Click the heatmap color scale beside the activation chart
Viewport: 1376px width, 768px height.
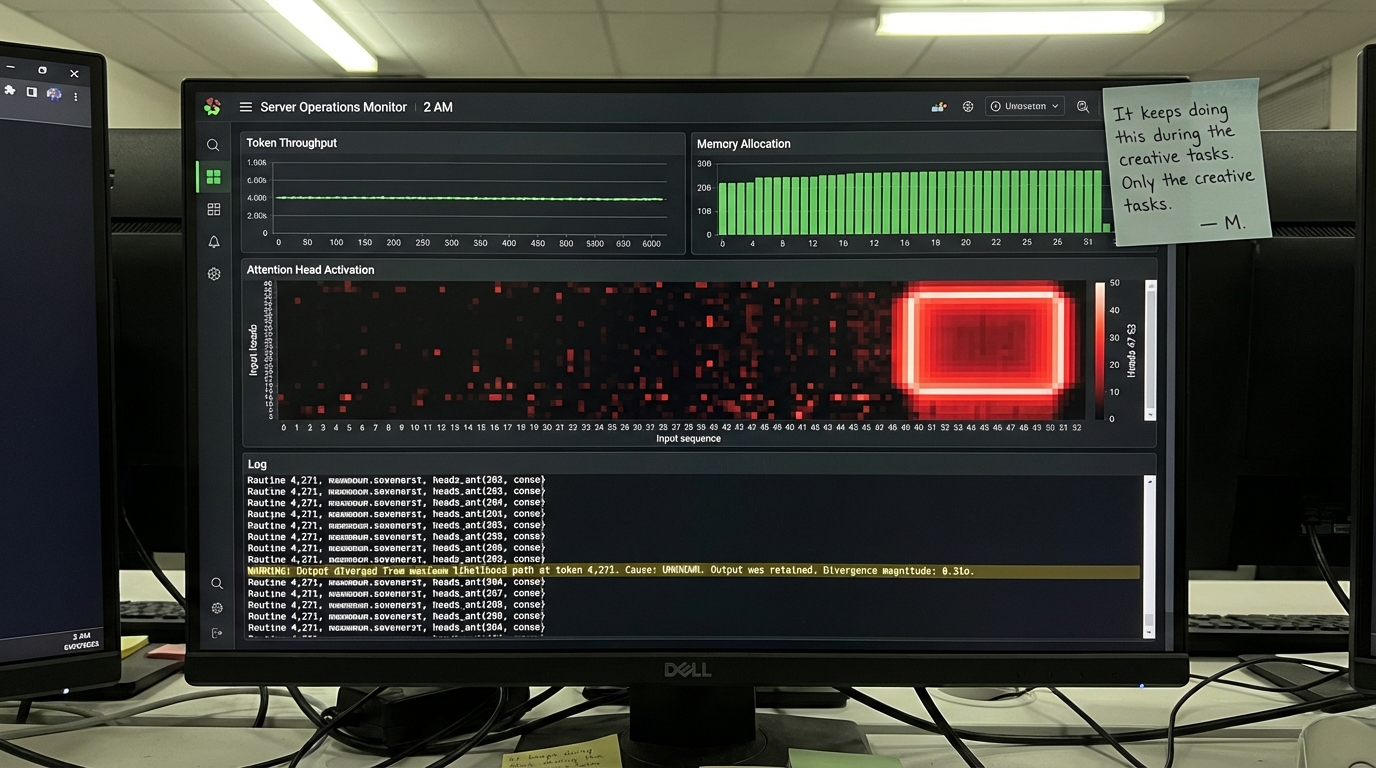(1100, 350)
